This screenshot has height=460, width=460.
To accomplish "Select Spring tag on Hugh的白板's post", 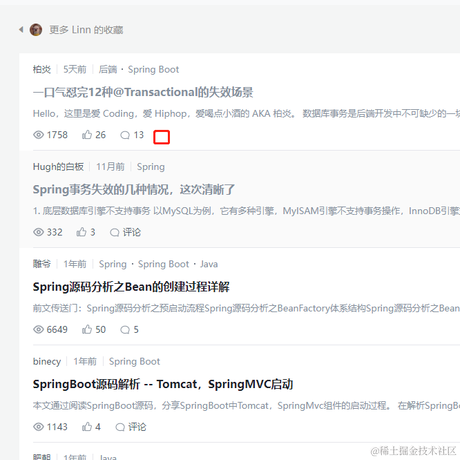I will 151,167.
